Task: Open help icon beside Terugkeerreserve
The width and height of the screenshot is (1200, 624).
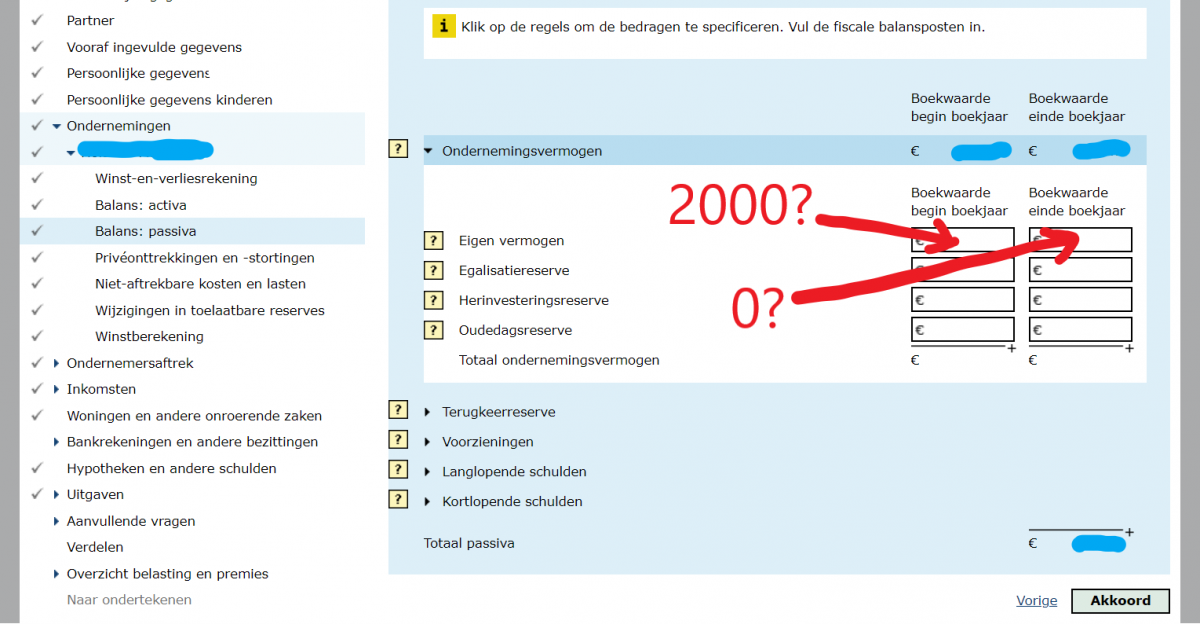Action: (398, 410)
